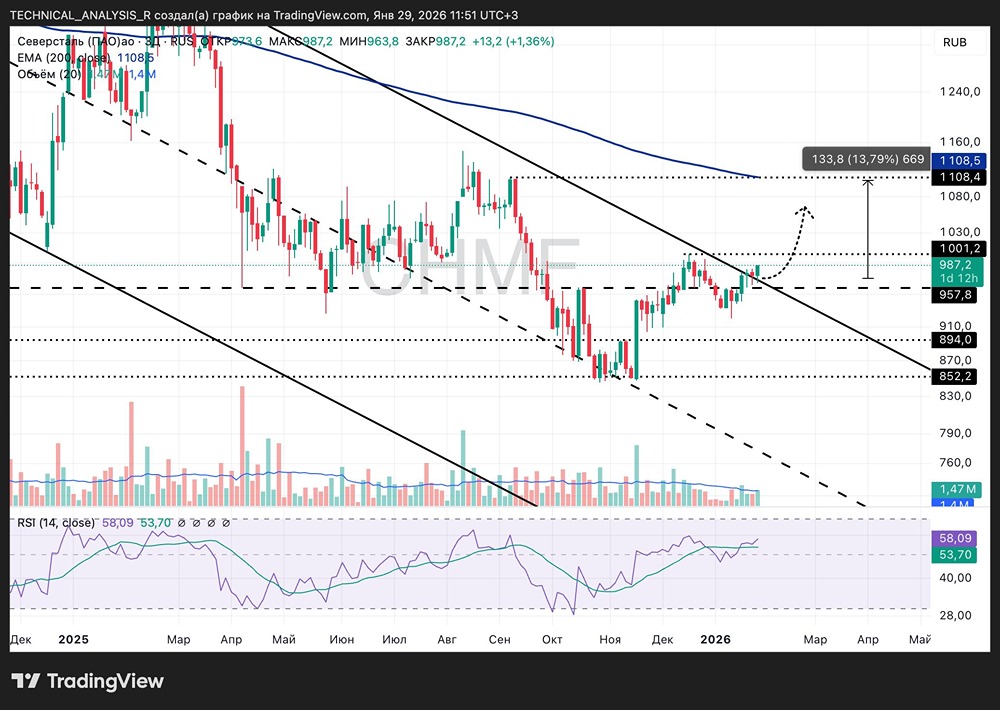Click the dotted curved arrow head
The image size is (1000, 710).
804,211
